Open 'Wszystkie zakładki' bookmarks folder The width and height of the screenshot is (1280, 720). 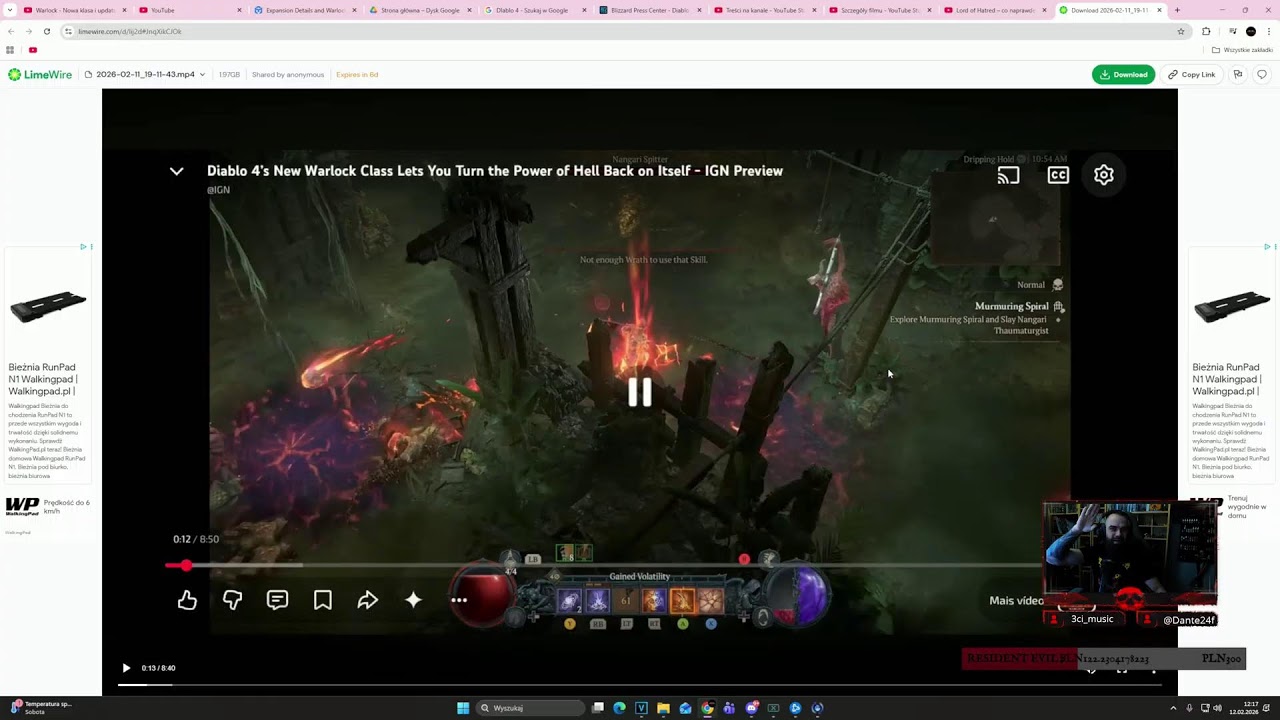point(1242,50)
